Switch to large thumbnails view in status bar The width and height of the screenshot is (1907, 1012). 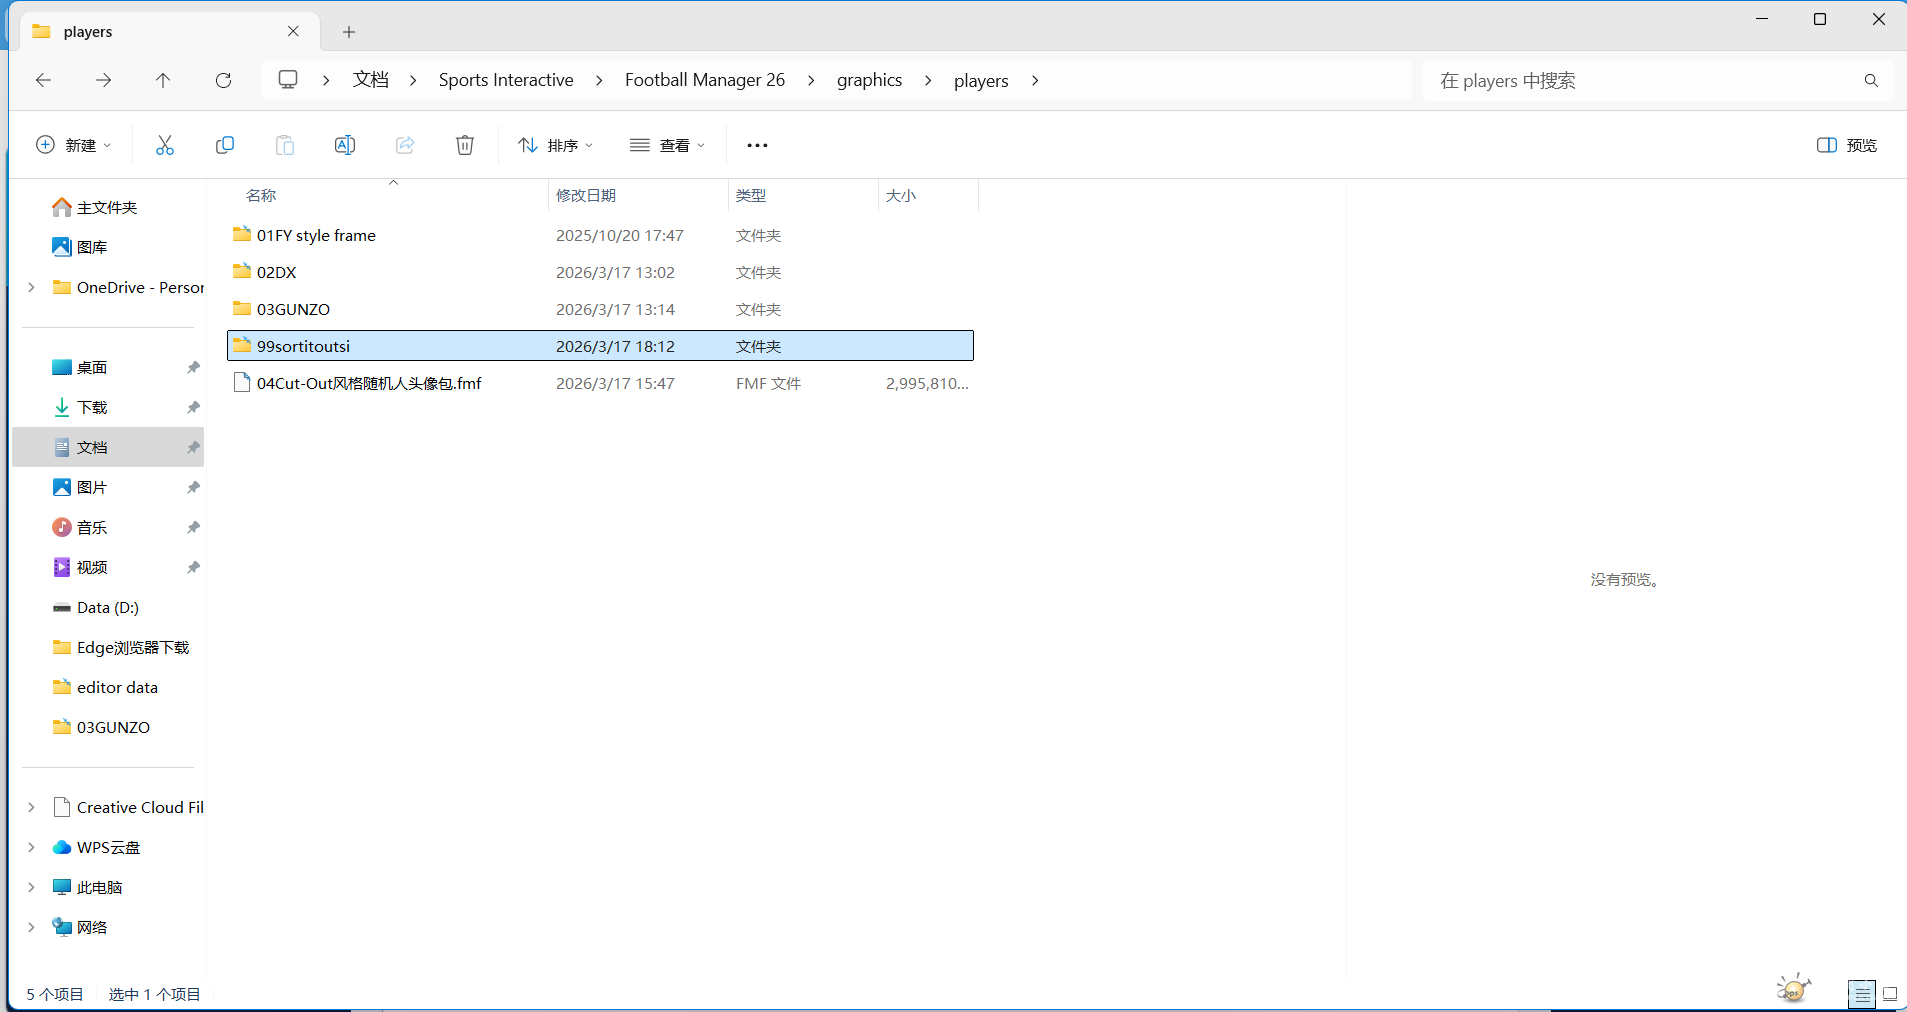[x=1890, y=994]
